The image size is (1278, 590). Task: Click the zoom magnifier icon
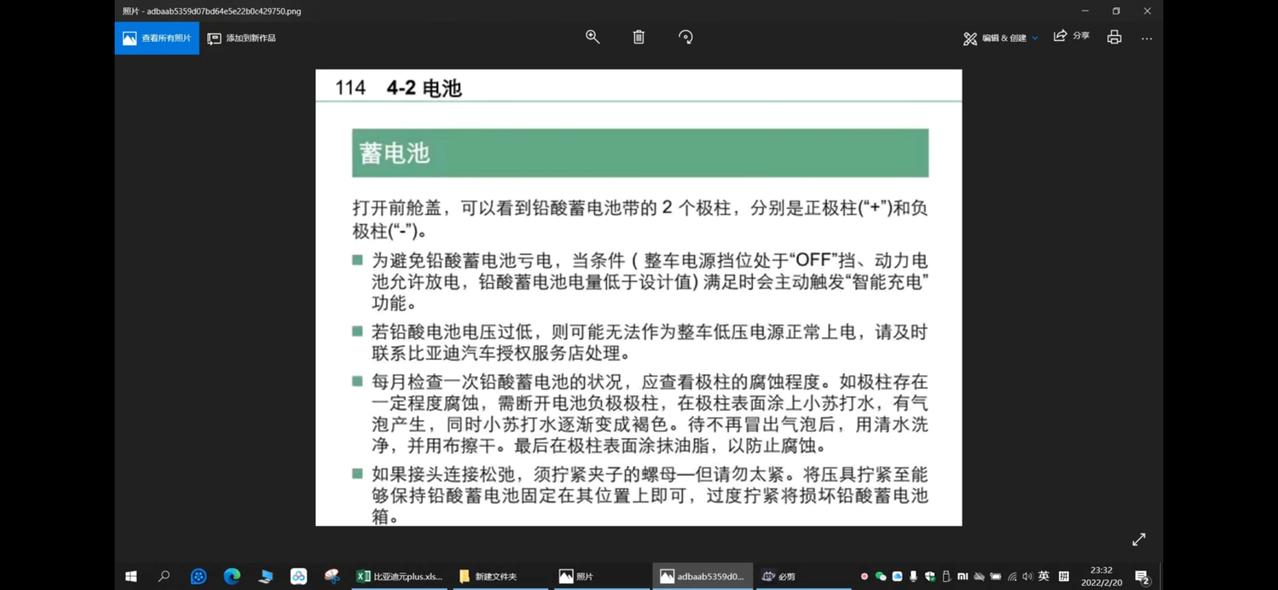(592, 37)
